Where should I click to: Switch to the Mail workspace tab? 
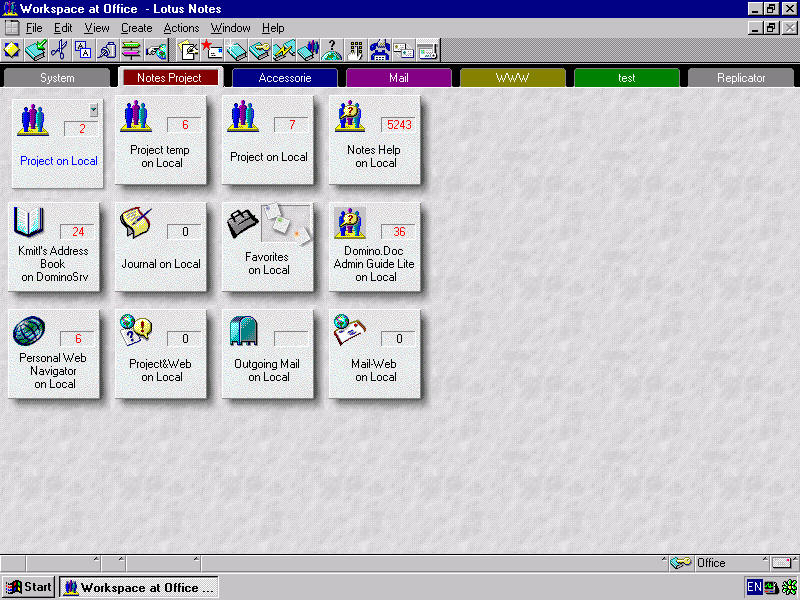click(x=398, y=78)
